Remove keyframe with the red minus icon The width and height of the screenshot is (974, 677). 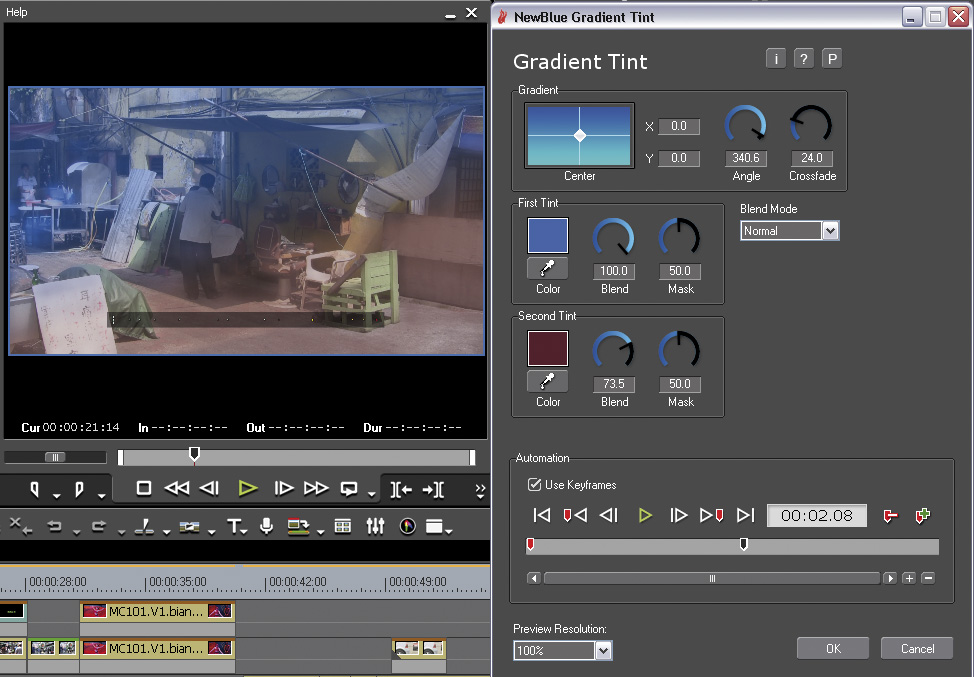[x=890, y=515]
